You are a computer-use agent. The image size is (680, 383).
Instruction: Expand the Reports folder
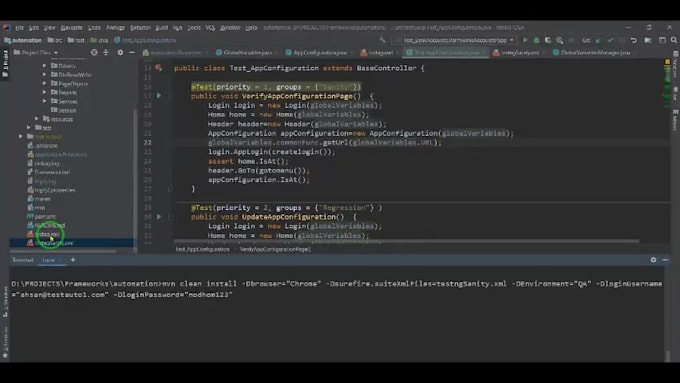click(45, 92)
